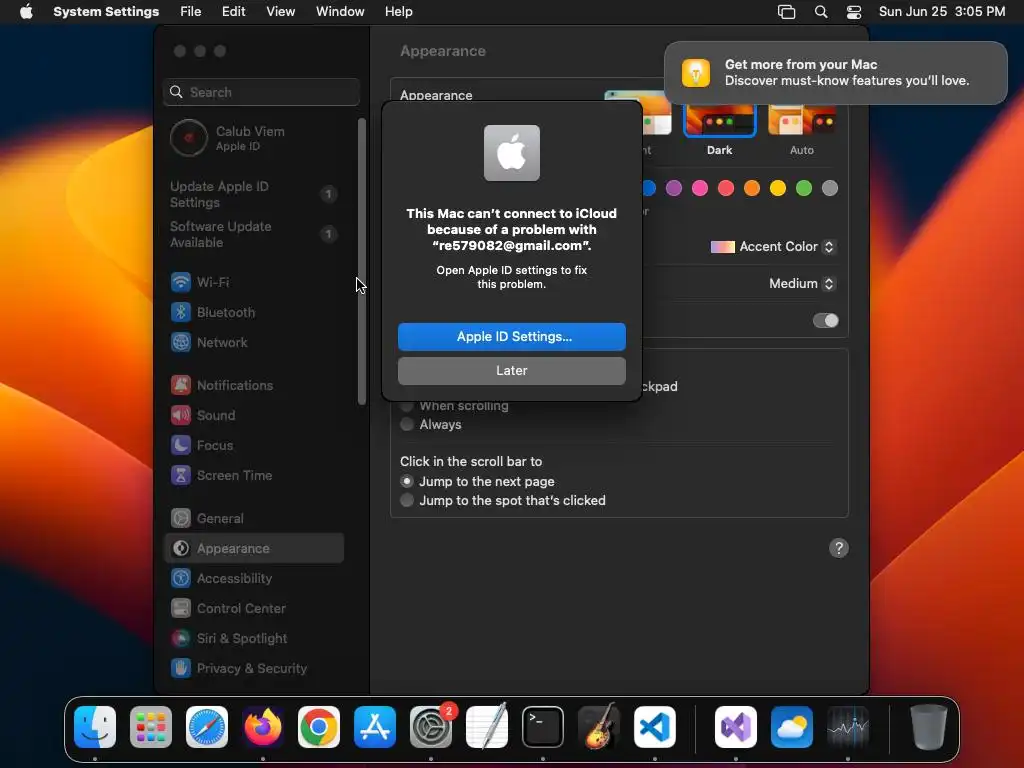
Task: Click System Settings Dock icon
Action: coord(431,727)
